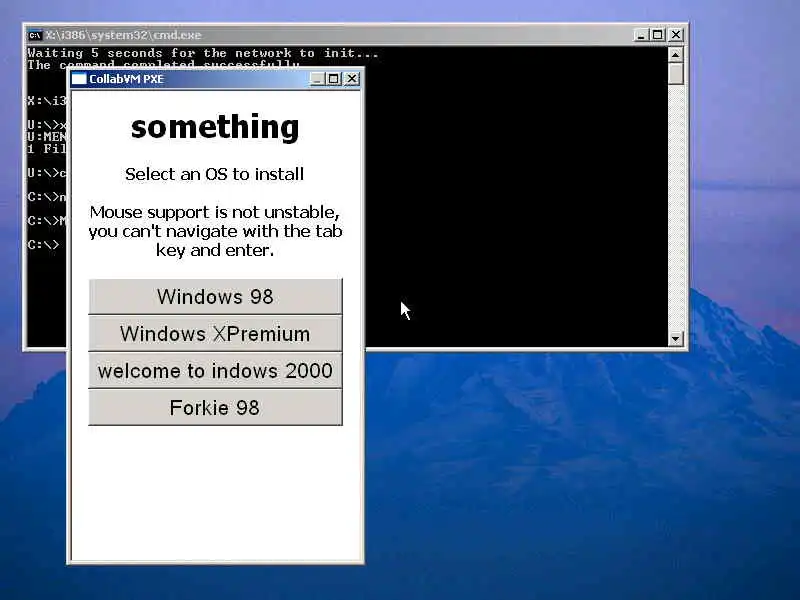Click 'Mouse support is not unstable' paragraph

point(215,231)
